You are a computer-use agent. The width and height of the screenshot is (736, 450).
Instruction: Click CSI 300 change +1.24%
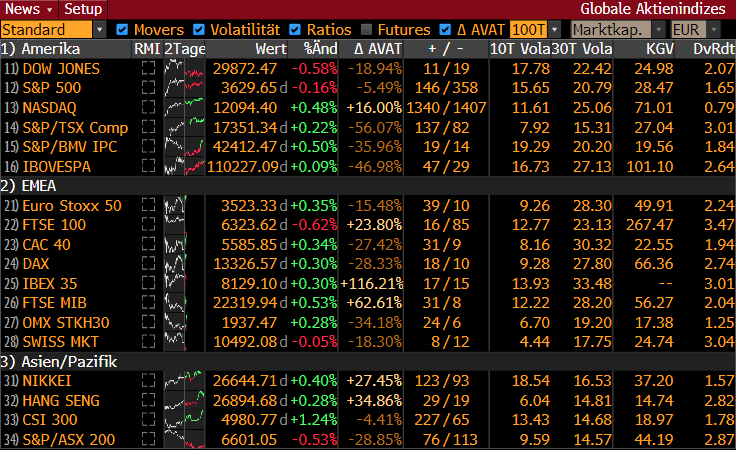pyautogui.click(x=314, y=420)
